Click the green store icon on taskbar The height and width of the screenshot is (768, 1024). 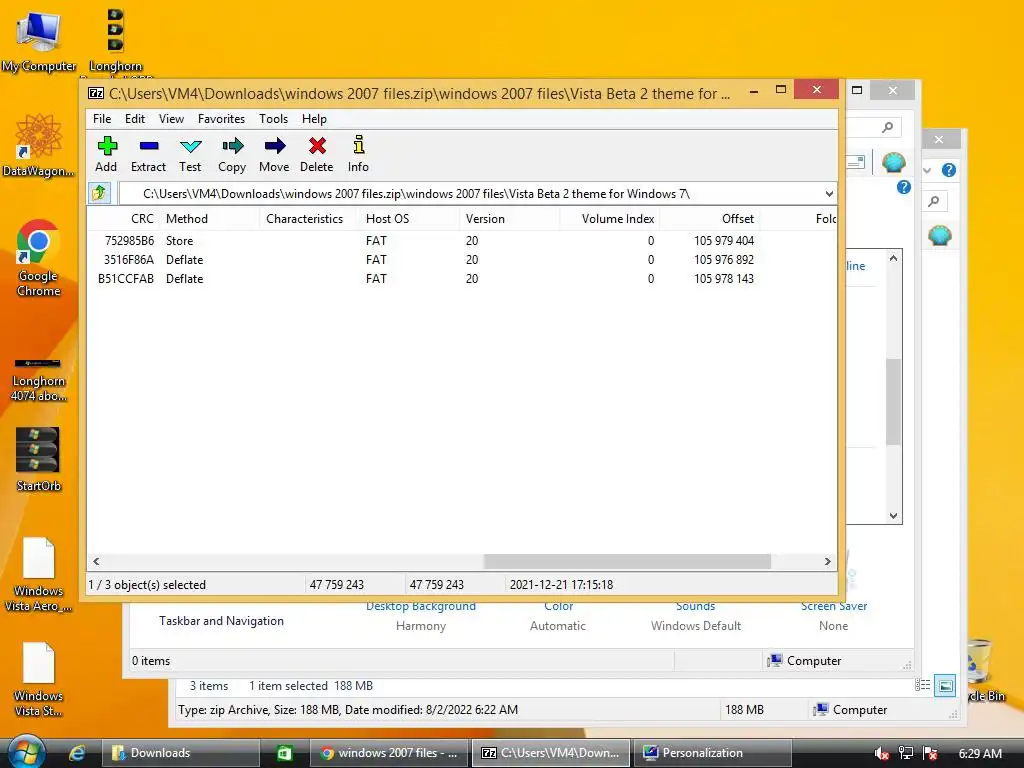point(284,753)
